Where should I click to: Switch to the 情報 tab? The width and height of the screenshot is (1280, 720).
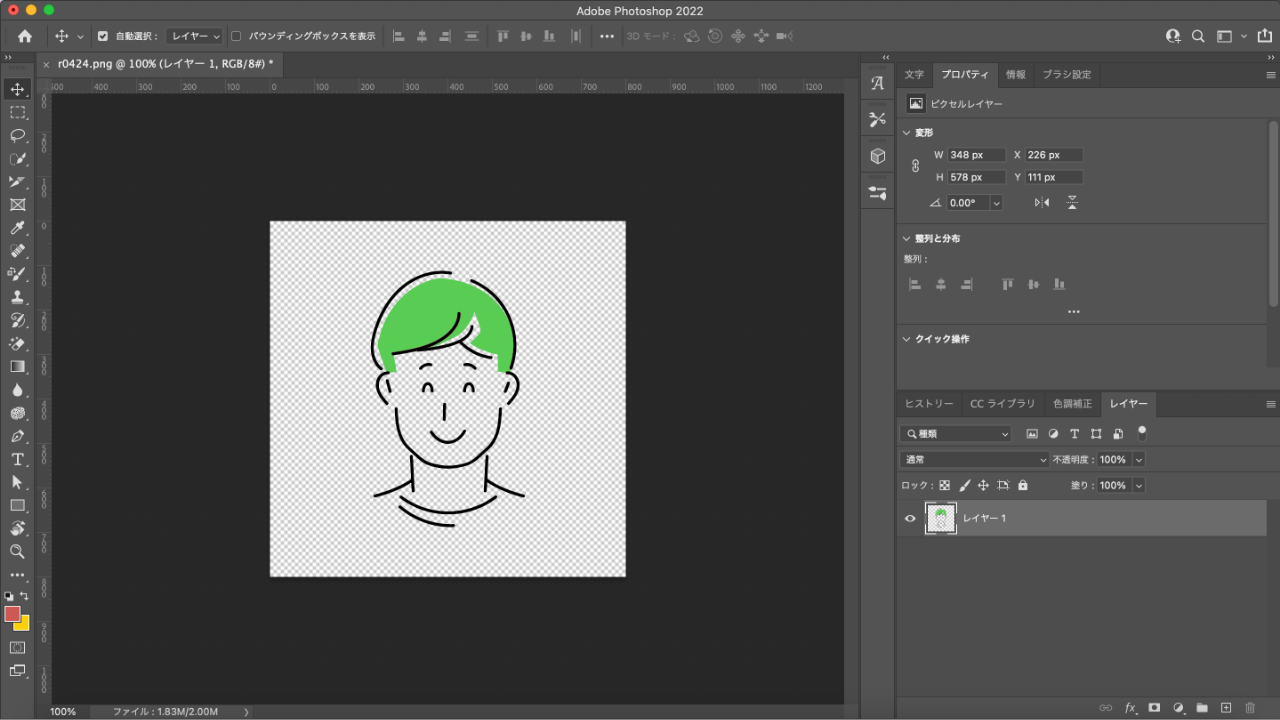1015,75
